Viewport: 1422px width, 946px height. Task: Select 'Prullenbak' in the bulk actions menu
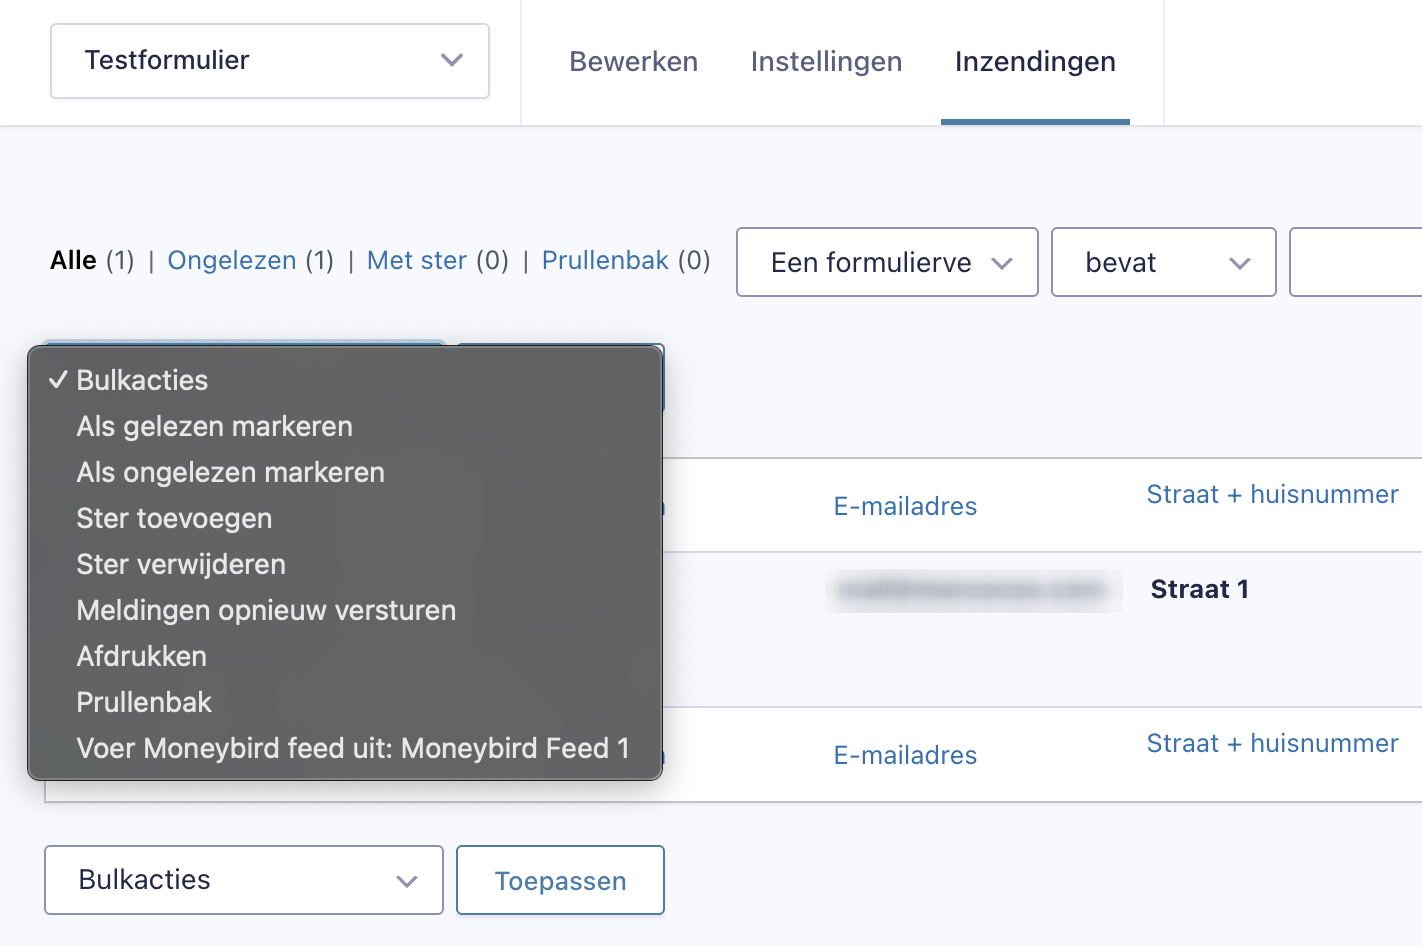coord(144,703)
